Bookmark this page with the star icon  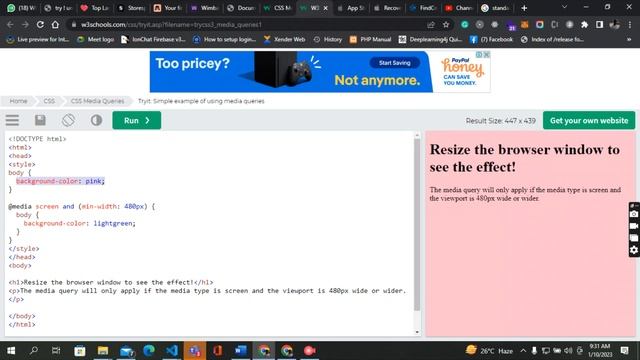pos(446,24)
